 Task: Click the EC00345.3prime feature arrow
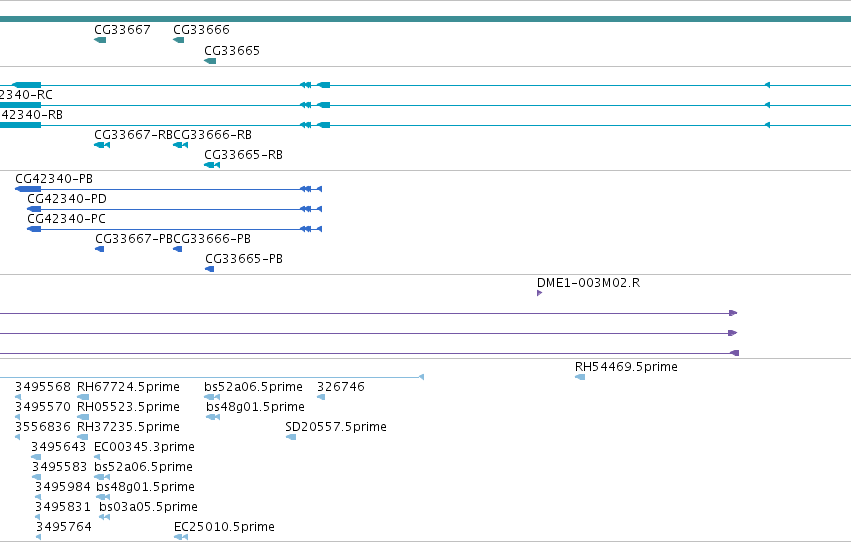(97, 457)
